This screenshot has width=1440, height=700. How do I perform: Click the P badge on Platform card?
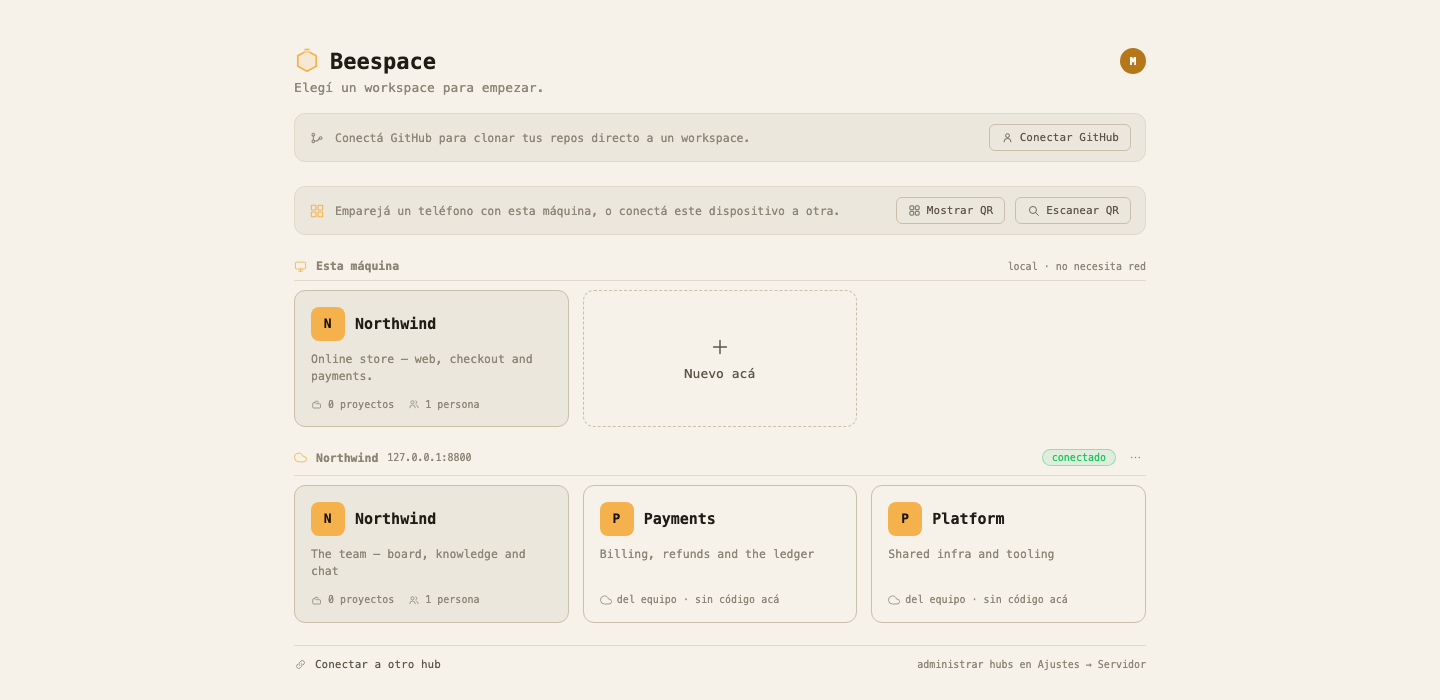point(905,519)
